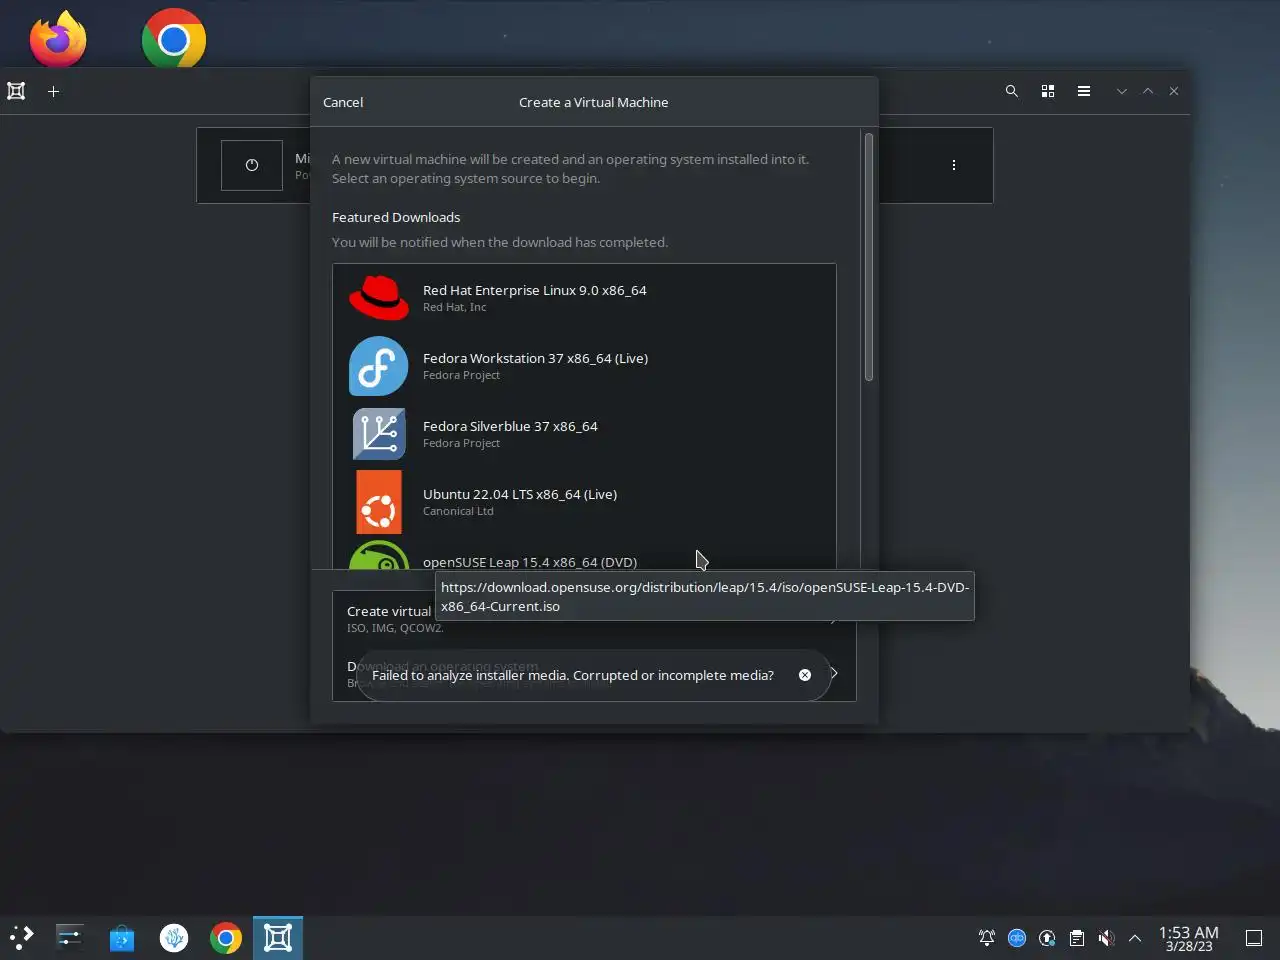This screenshot has height=960, width=1280.
Task: Open Discover software store in taskbar
Action: 122,938
